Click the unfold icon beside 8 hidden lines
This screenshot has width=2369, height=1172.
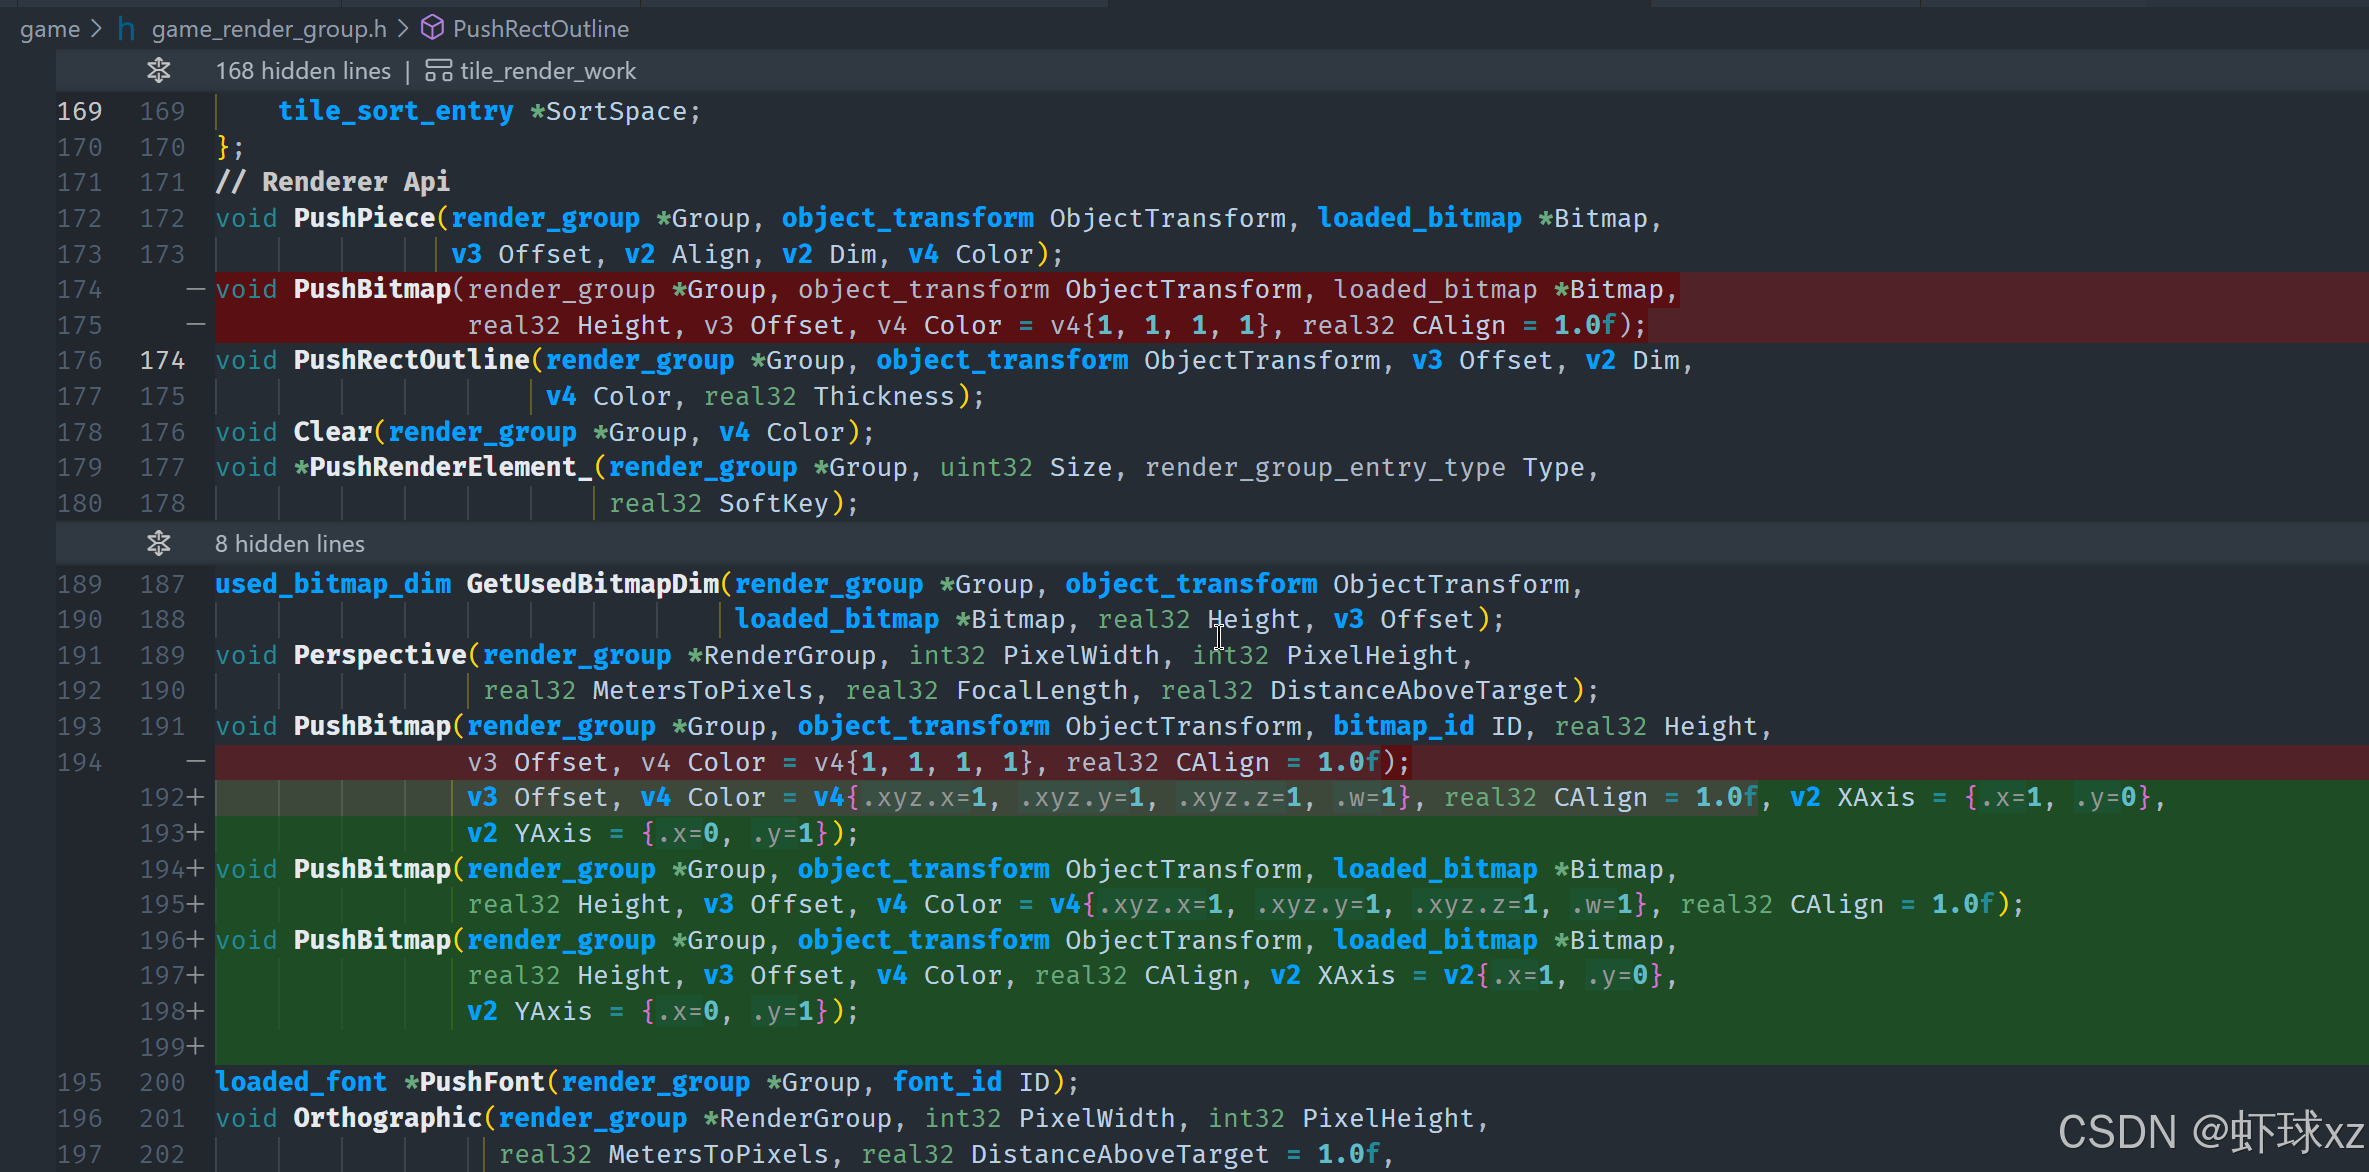(158, 544)
